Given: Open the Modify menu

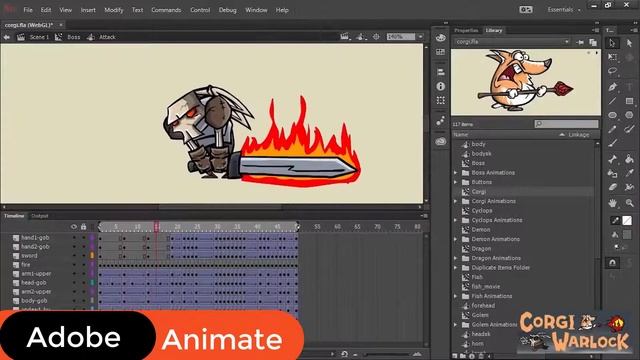Looking at the screenshot, I should tap(113, 10).
